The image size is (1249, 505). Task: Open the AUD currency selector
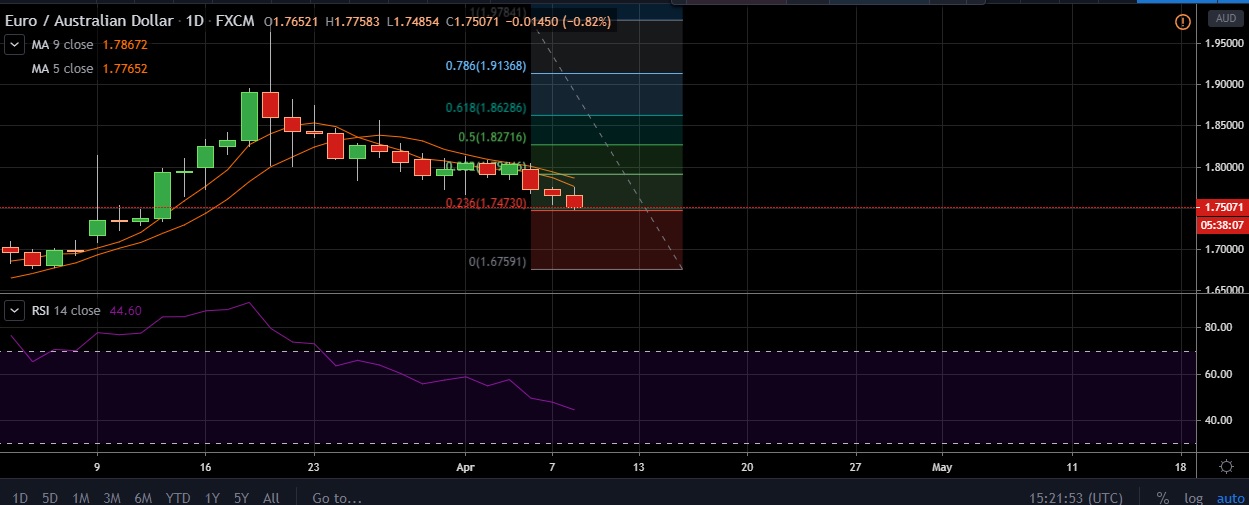pos(1224,19)
